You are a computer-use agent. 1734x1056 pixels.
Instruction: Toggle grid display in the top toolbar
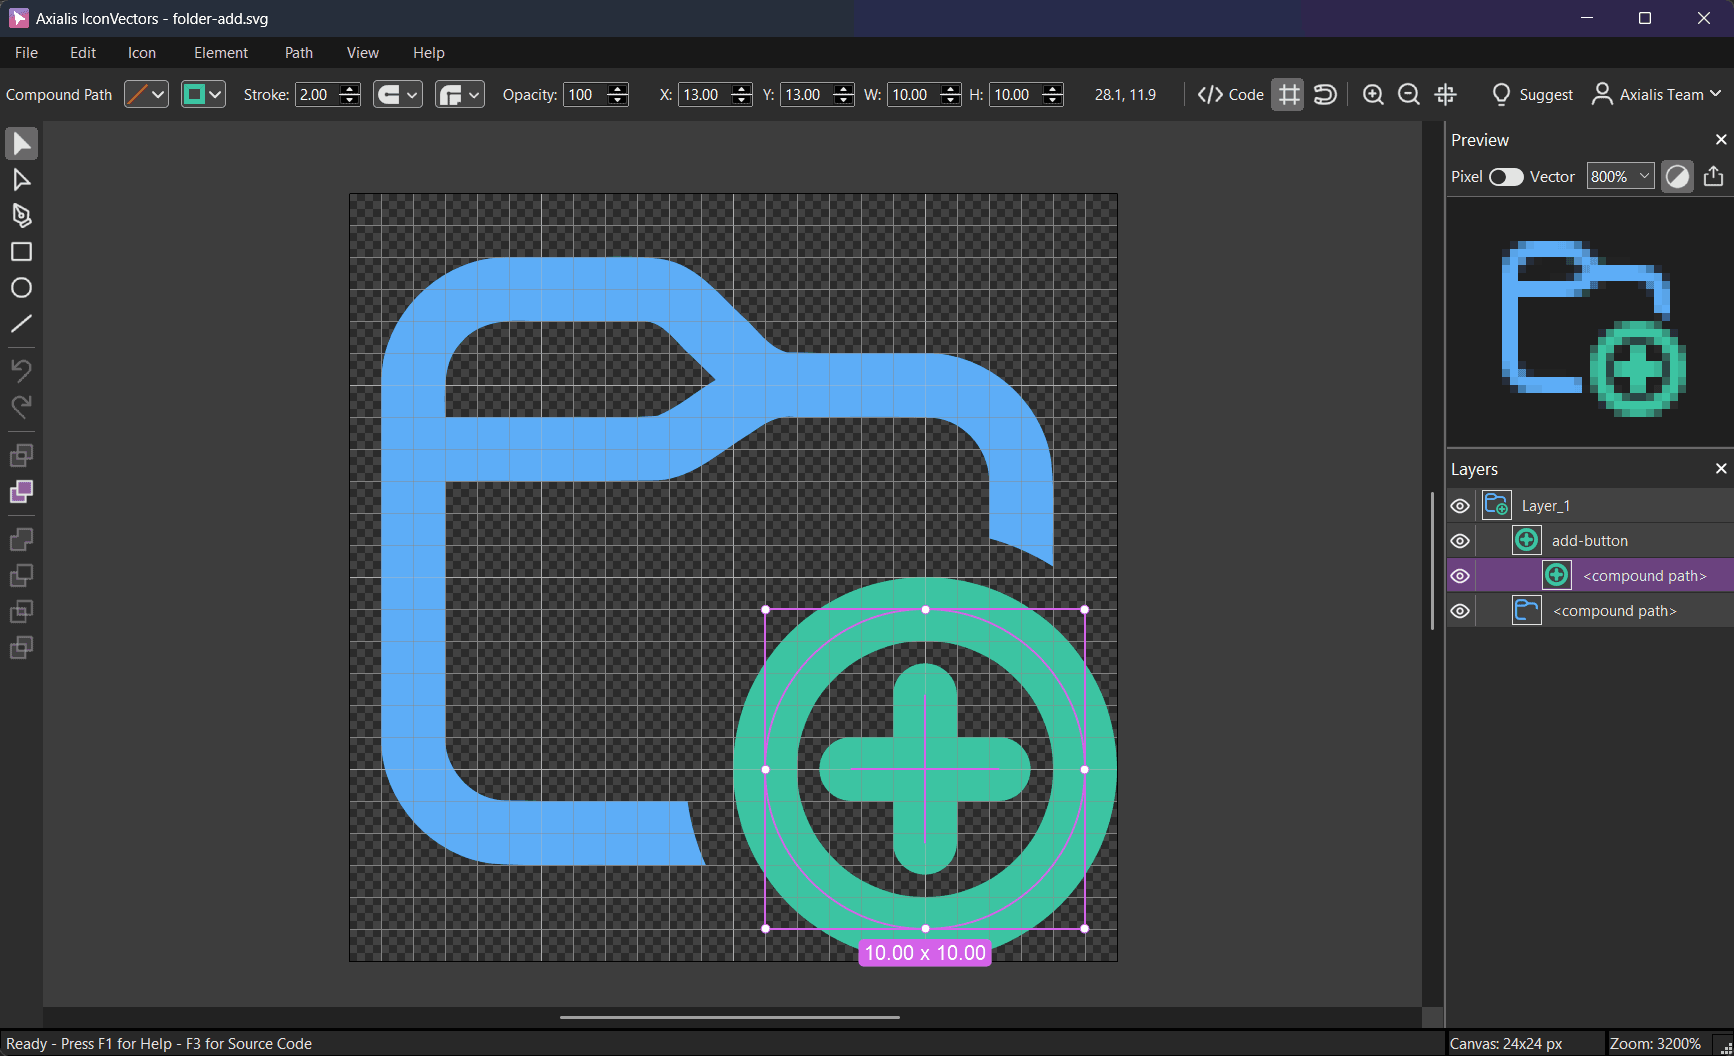point(1288,95)
